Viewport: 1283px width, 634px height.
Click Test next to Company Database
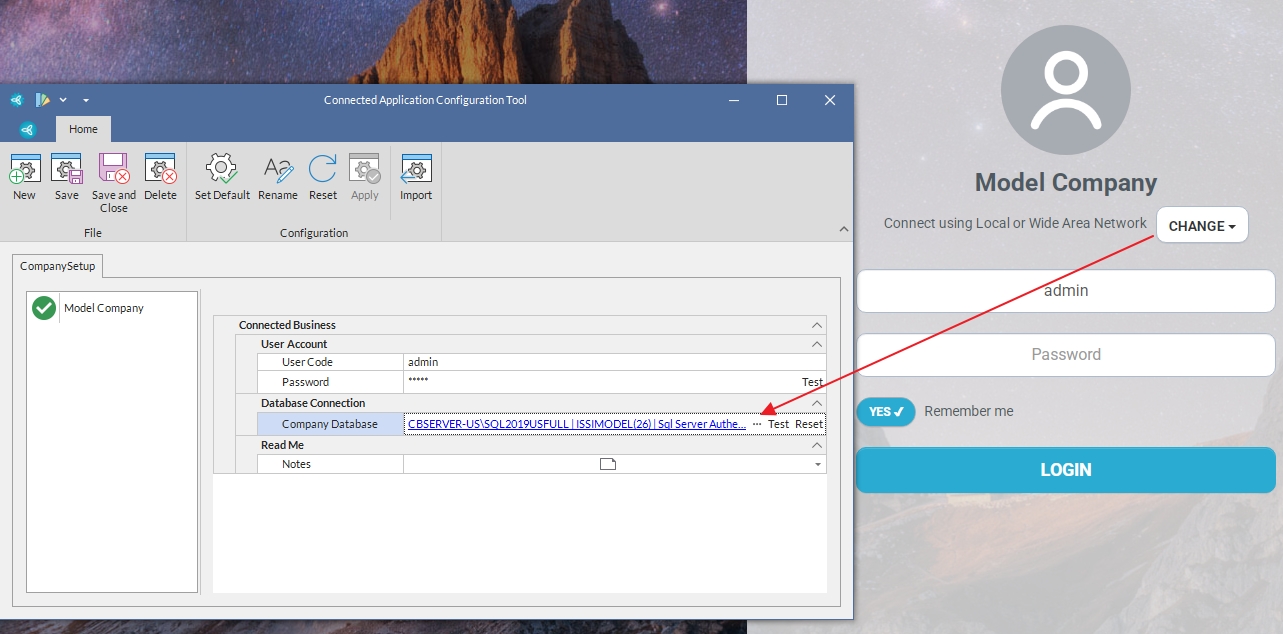pyautogui.click(x=778, y=424)
